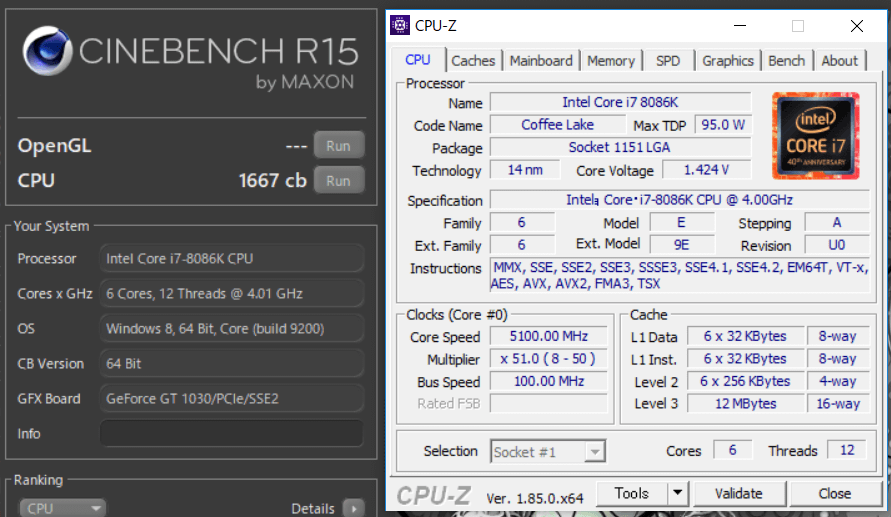Switch to the Memory tab

point(611,61)
